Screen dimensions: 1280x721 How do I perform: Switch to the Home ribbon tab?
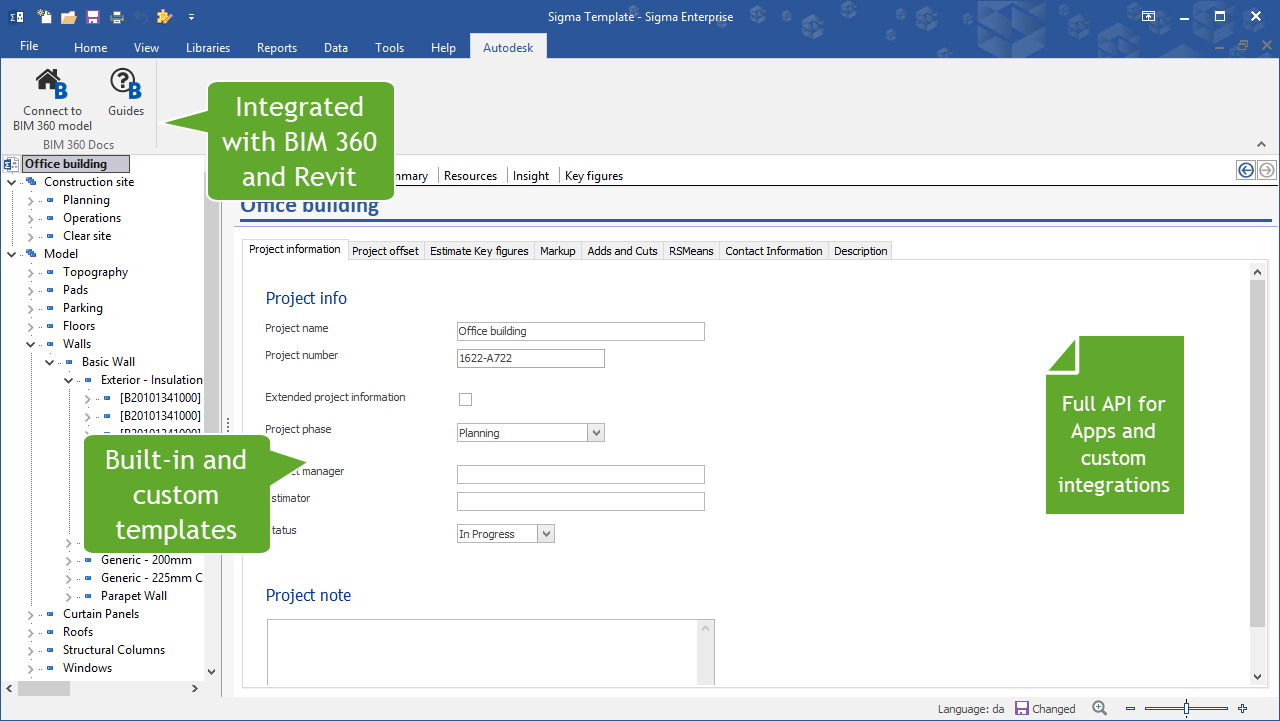tap(90, 47)
